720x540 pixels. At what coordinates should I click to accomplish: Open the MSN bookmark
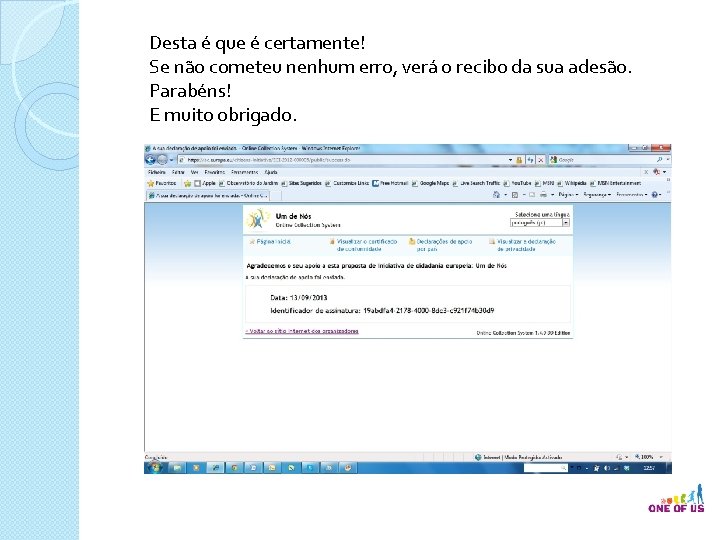[x=545, y=183]
